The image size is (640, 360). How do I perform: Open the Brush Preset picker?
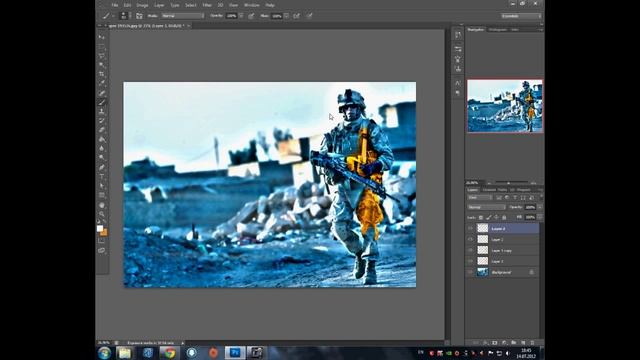tap(126, 16)
